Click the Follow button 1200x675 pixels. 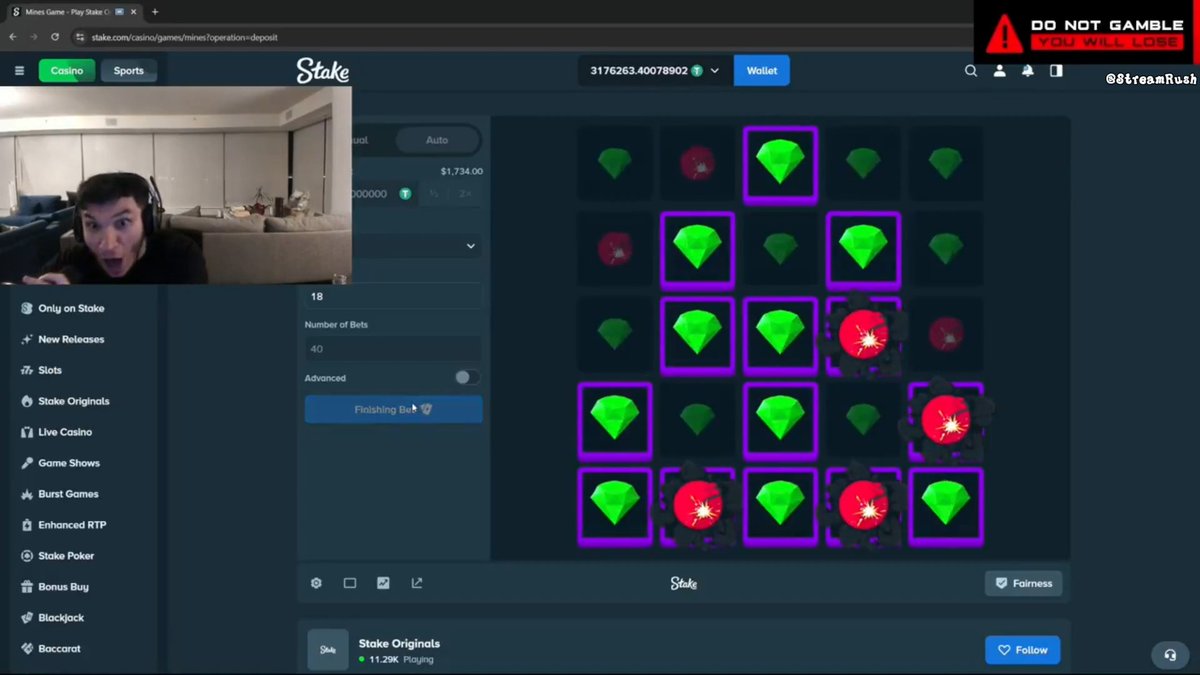[1022, 650]
